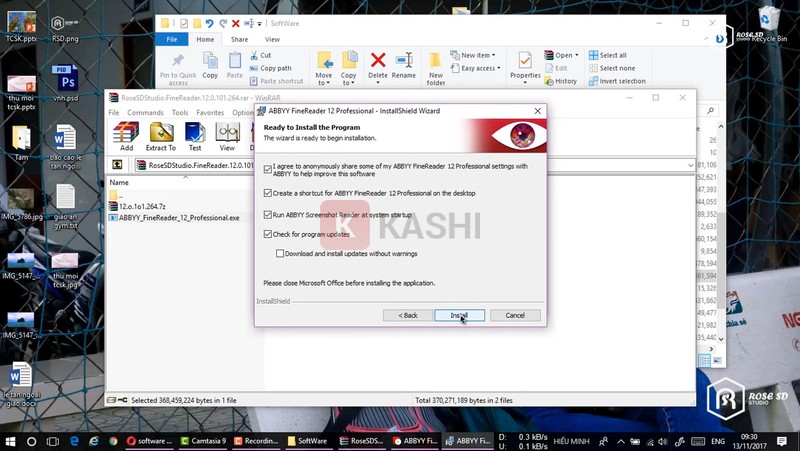Uncheck the anonymous settings sharing checkbox

pos(268,170)
